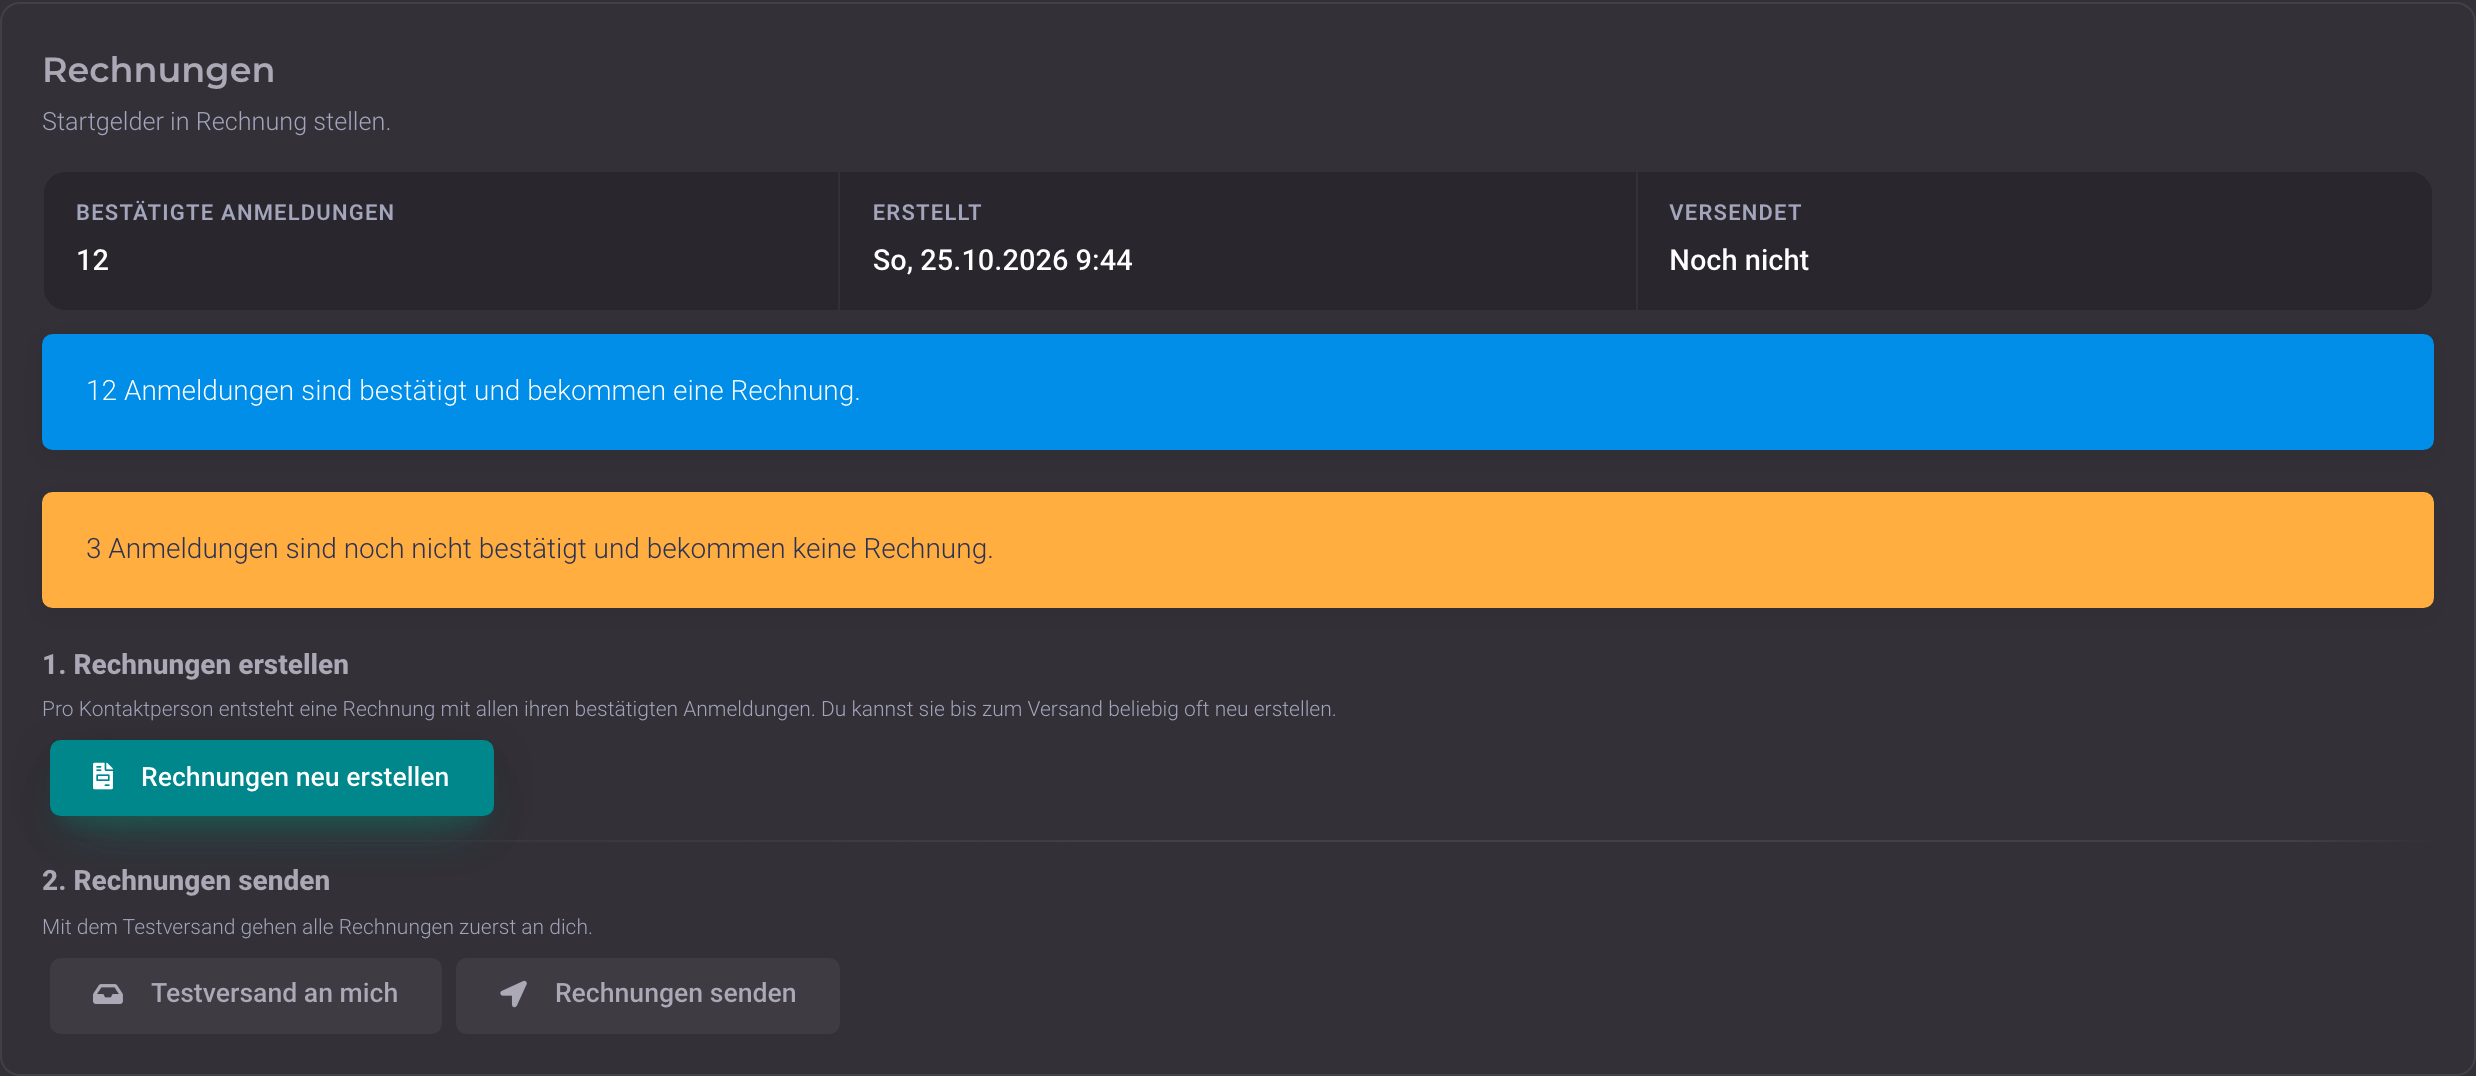Image resolution: width=2476 pixels, height=1076 pixels.
Task: Click the 'VERSENDET' label
Action: [x=1735, y=212]
